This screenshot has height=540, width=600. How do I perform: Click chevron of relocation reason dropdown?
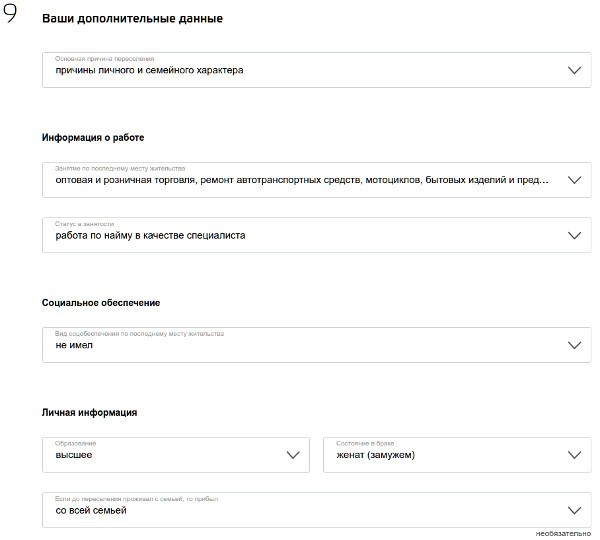(x=574, y=70)
